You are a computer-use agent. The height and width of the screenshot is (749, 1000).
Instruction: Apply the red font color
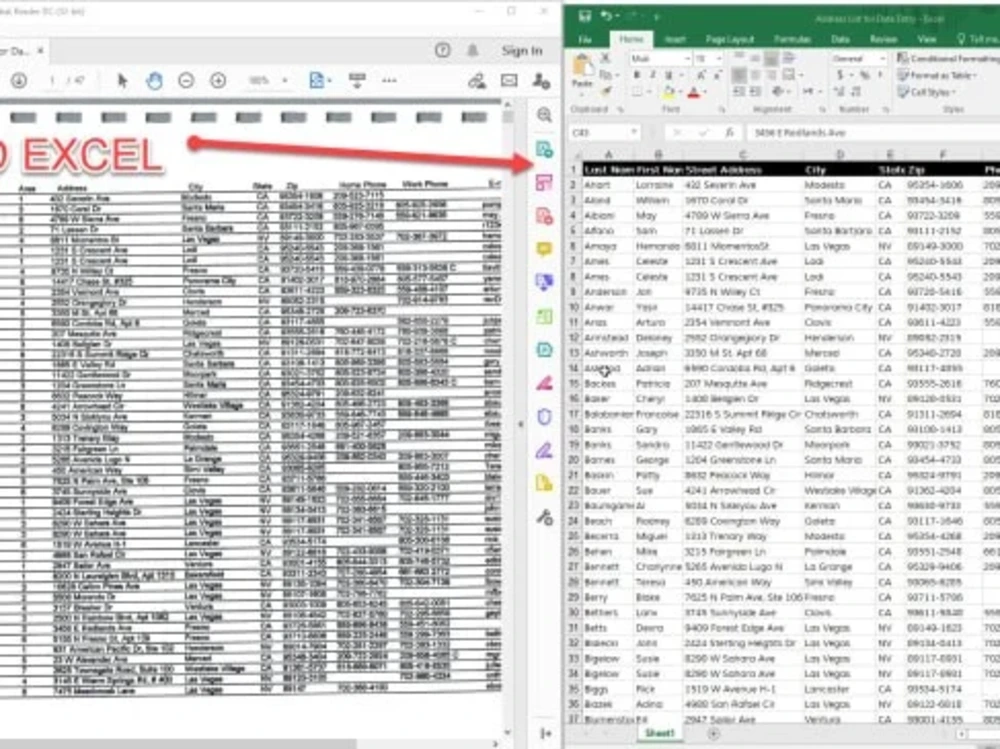click(x=695, y=93)
